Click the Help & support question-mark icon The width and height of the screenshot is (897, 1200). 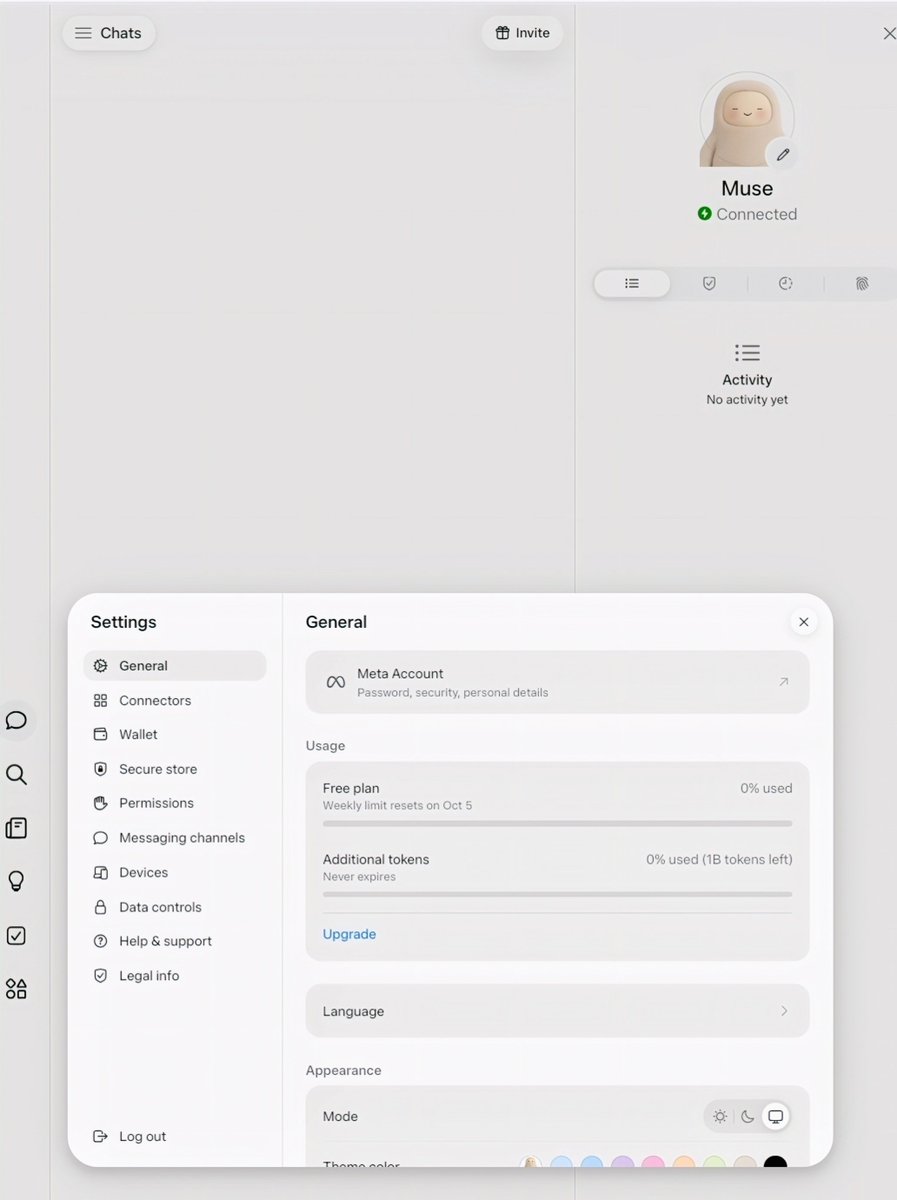pos(100,941)
